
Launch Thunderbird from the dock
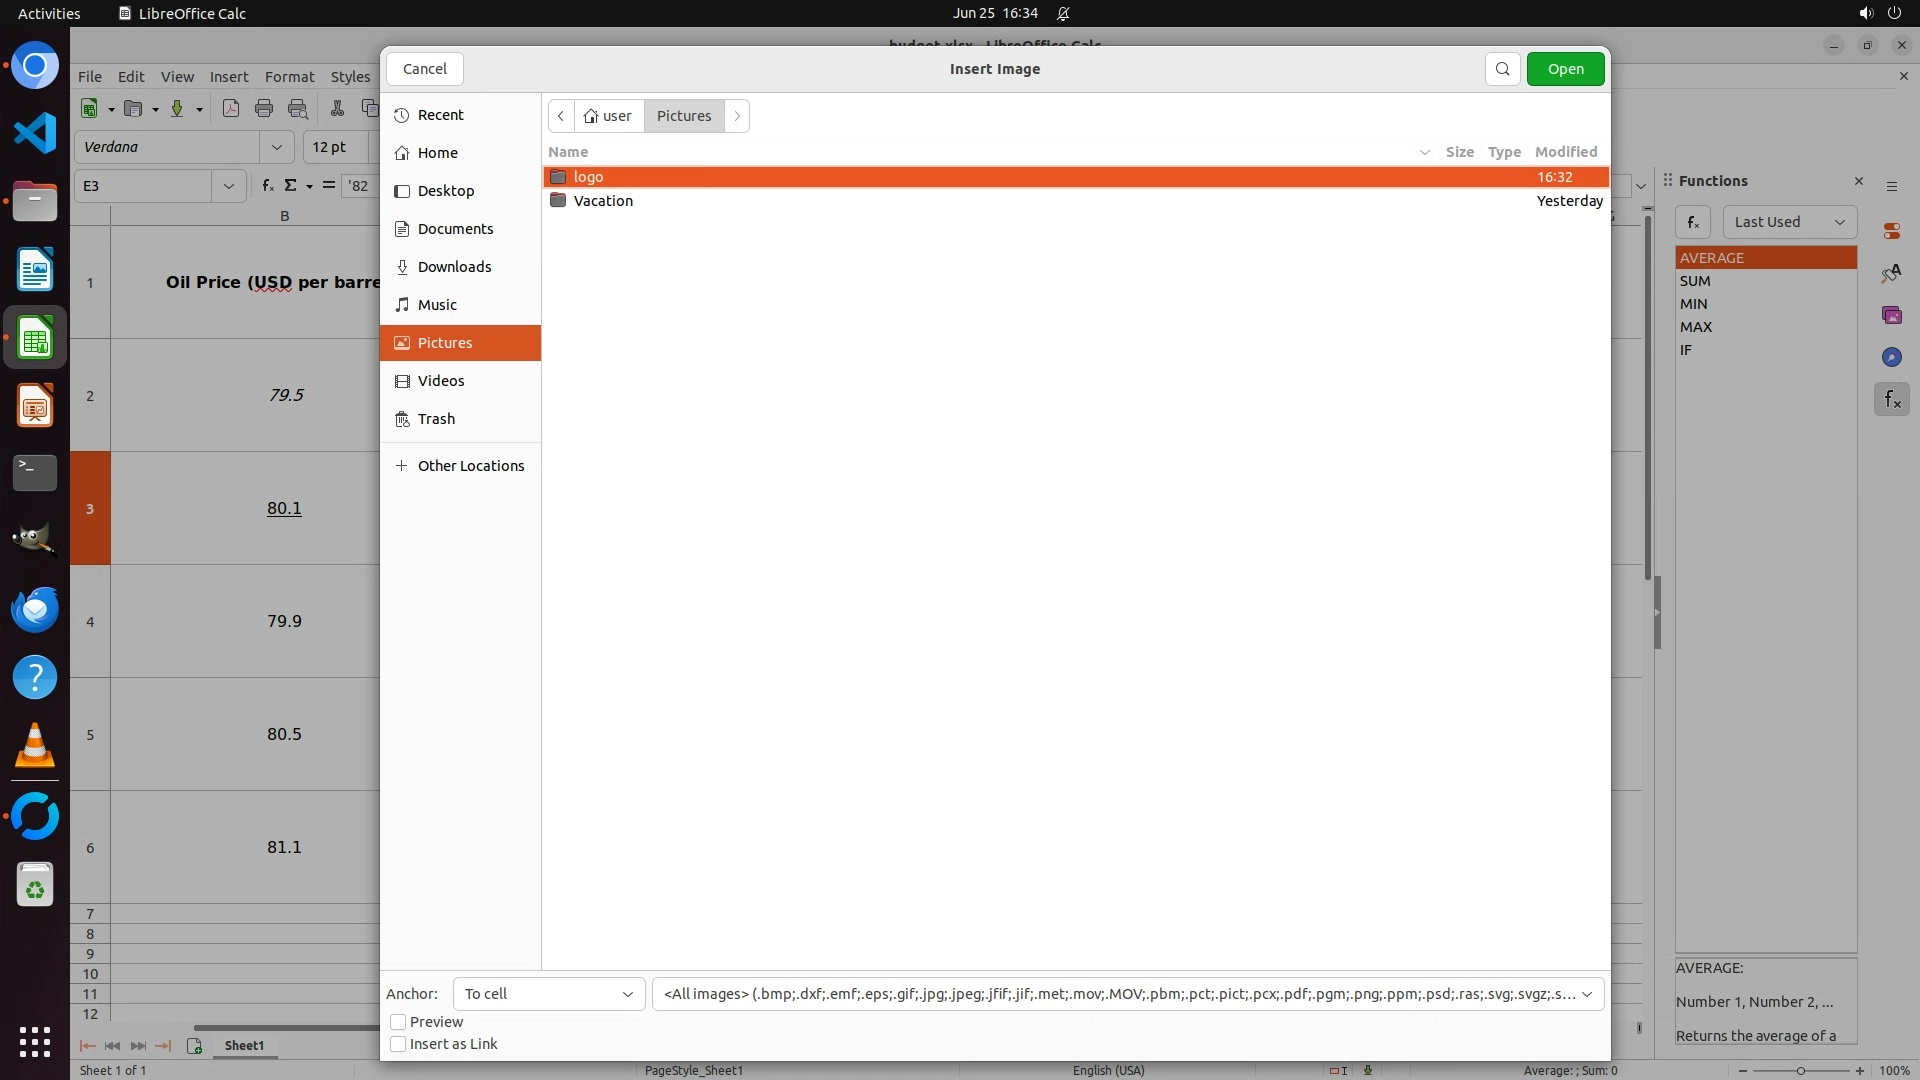[35, 610]
